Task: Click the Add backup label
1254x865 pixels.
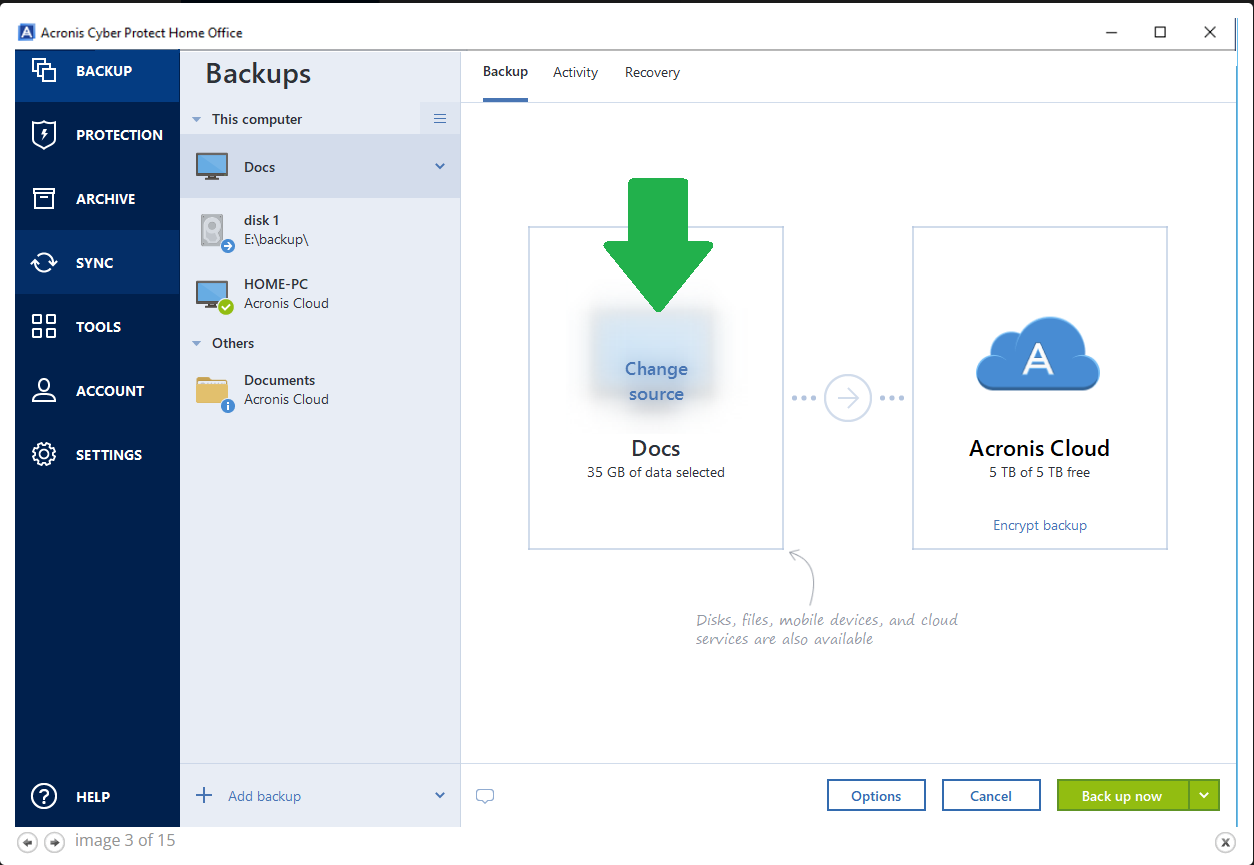Action: click(x=264, y=796)
